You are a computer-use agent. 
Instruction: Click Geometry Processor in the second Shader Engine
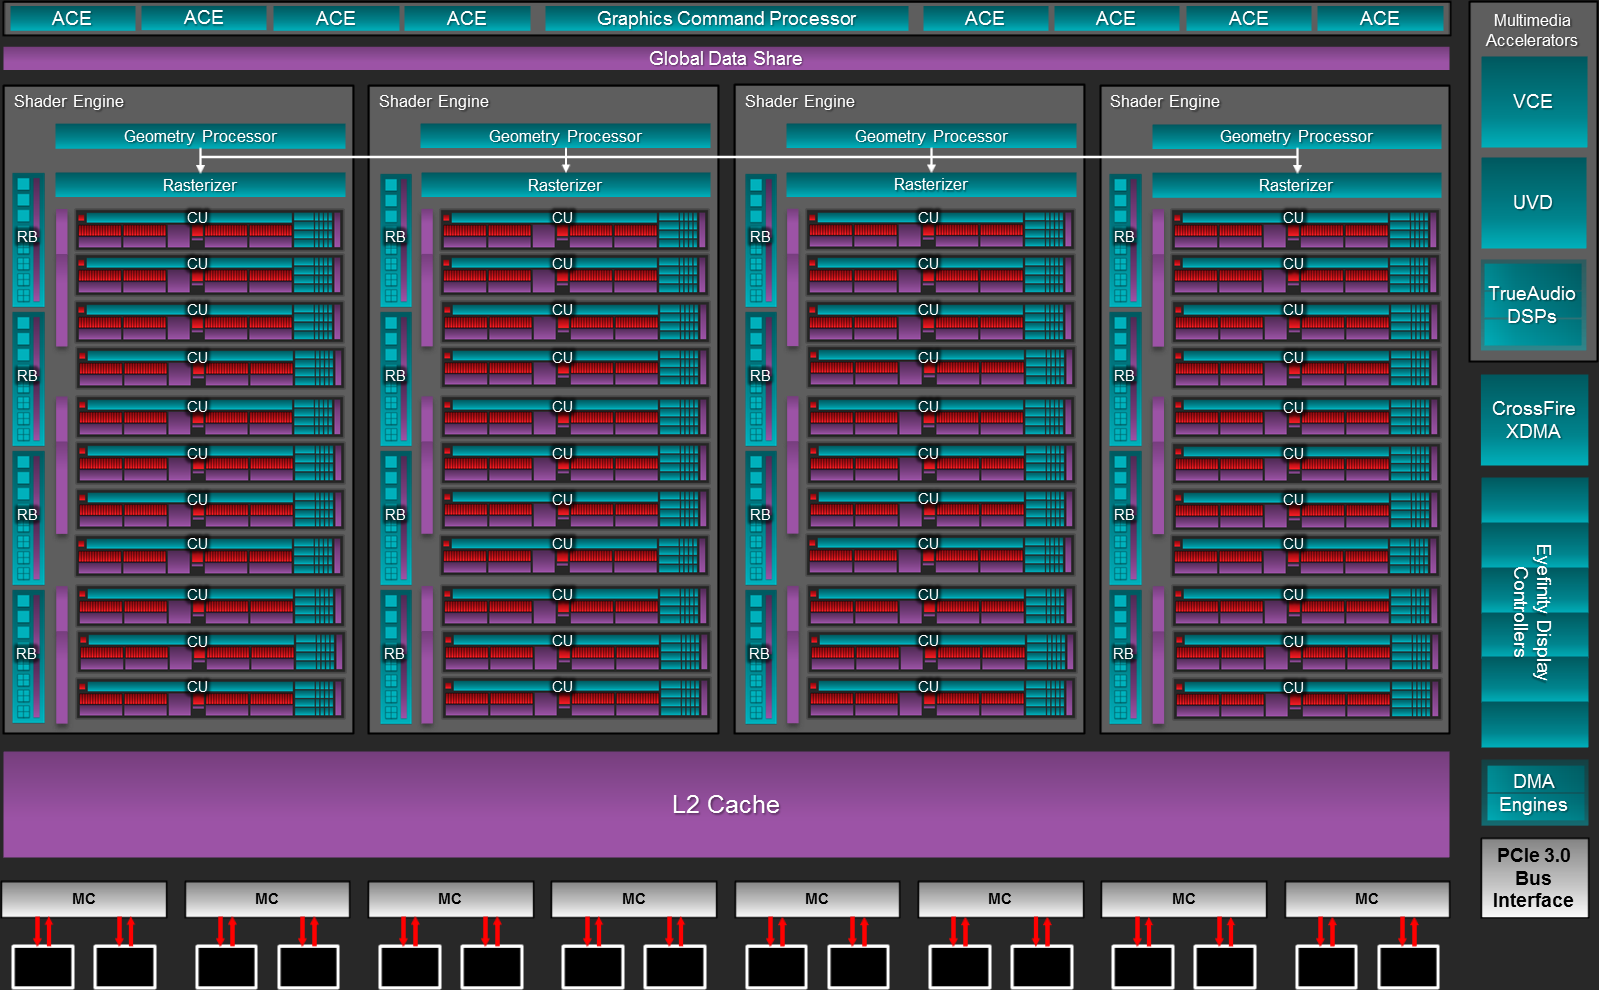point(565,137)
